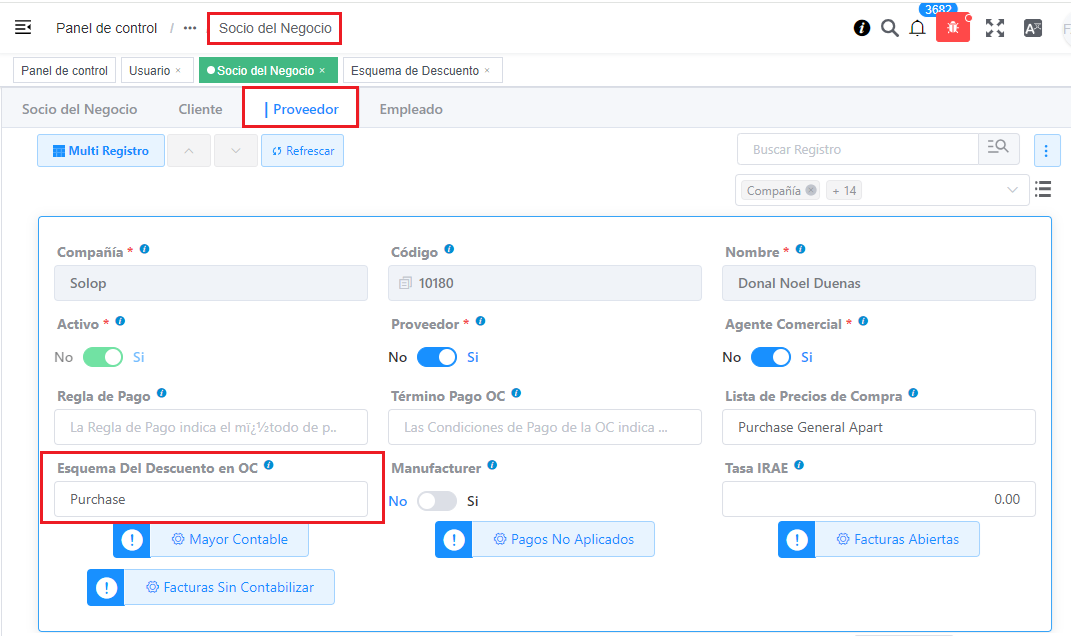Click the list view icon beside filter
The width and height of the screenshot is (1071, 636).
(1043, 189)
